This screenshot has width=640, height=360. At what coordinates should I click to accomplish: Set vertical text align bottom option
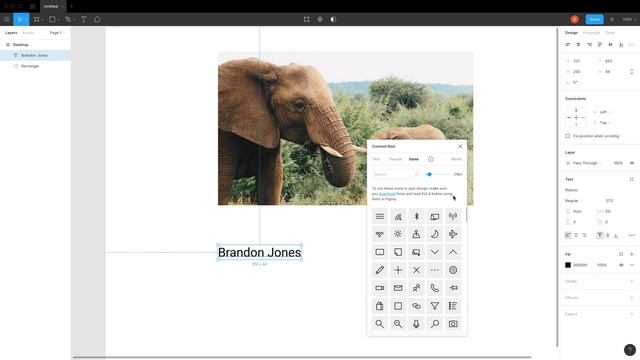coord(616,235)
